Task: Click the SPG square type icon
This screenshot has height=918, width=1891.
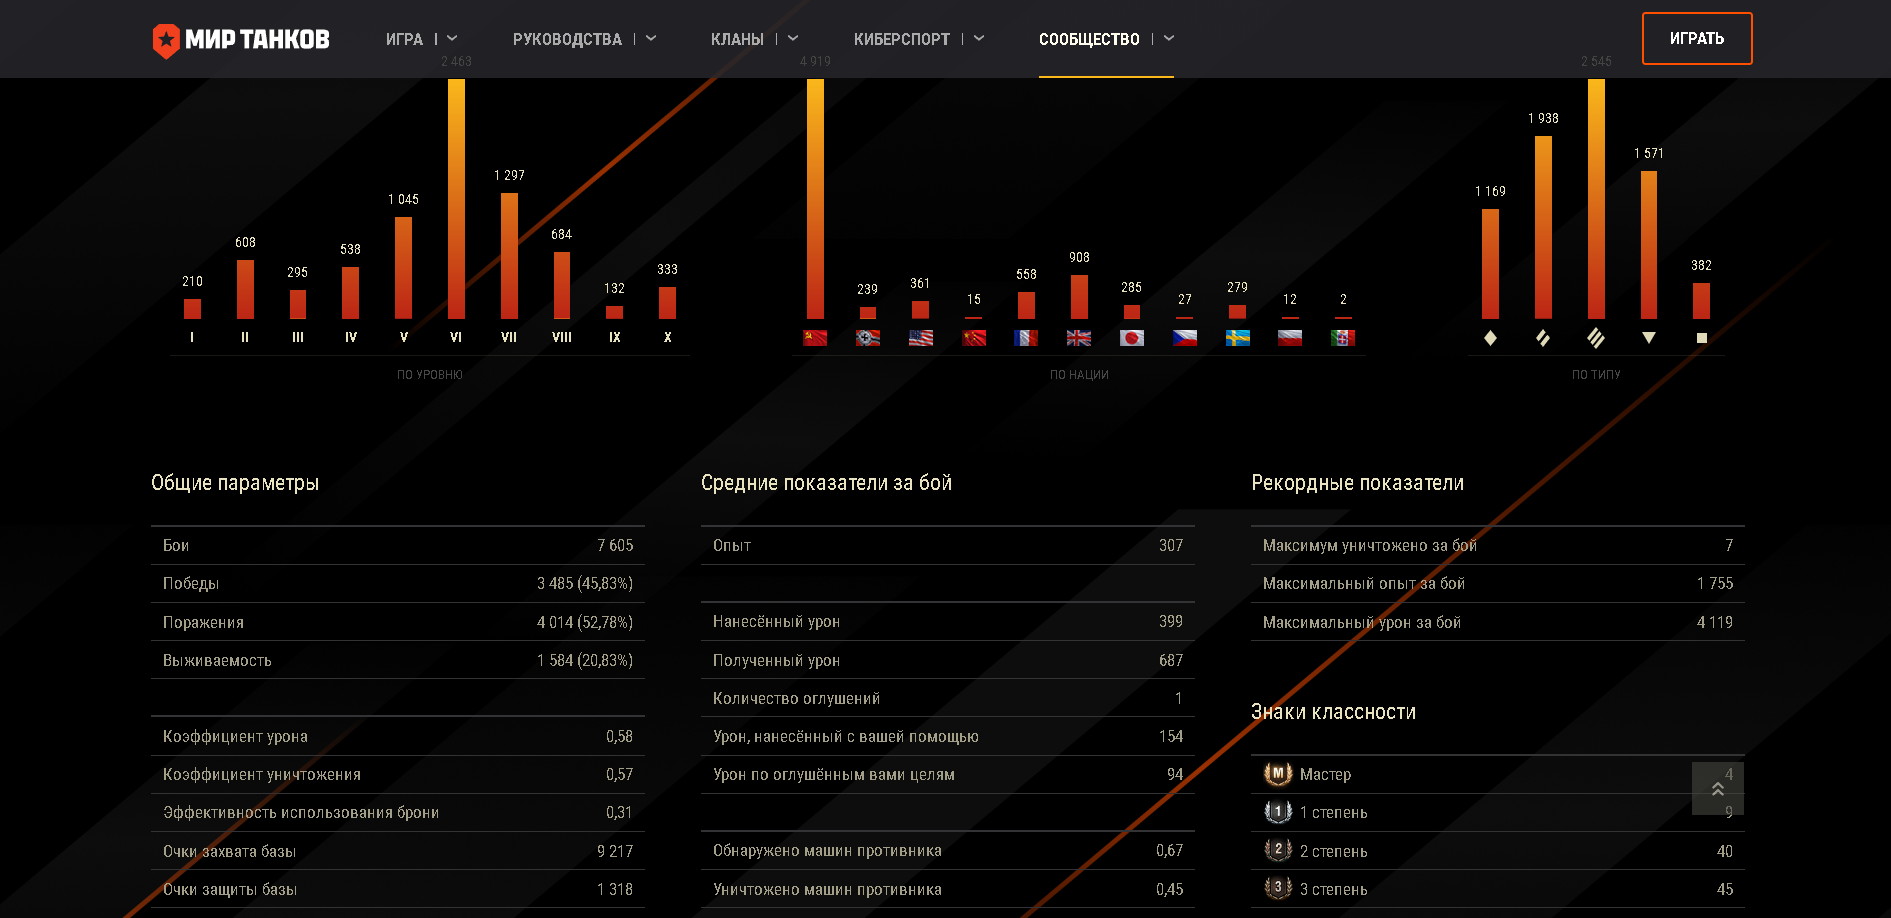Action: pyautogui.click(x=1702, y=338)
